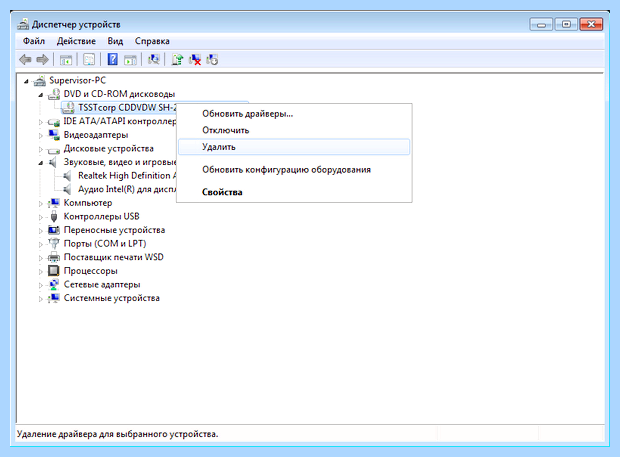The width and height of the screenshot is (620, 457).
Task: Select the Поставщик печати WSD printer icon
Action: click(54, 257)
